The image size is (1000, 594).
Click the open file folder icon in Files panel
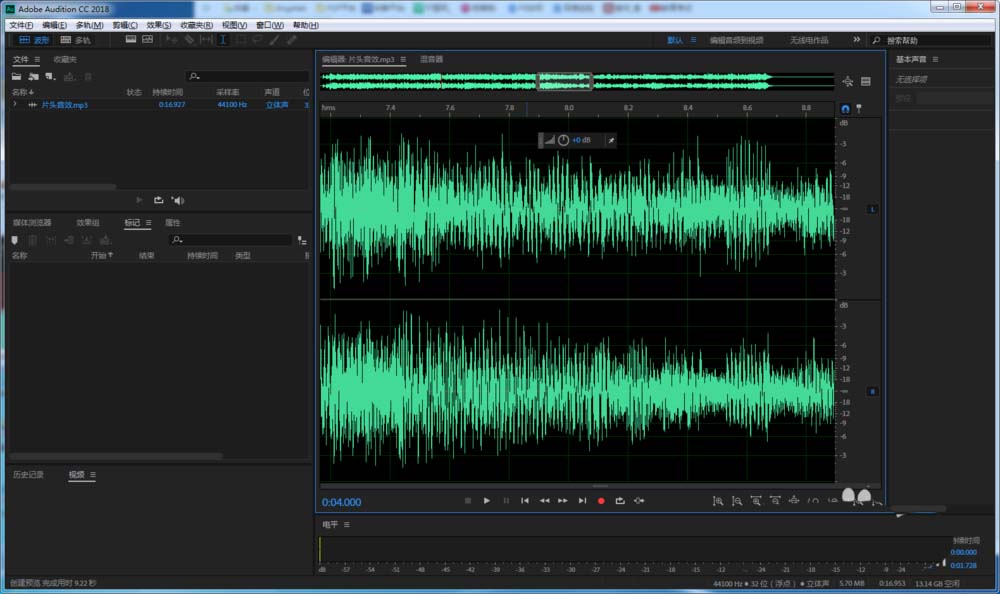click(17, 76)
